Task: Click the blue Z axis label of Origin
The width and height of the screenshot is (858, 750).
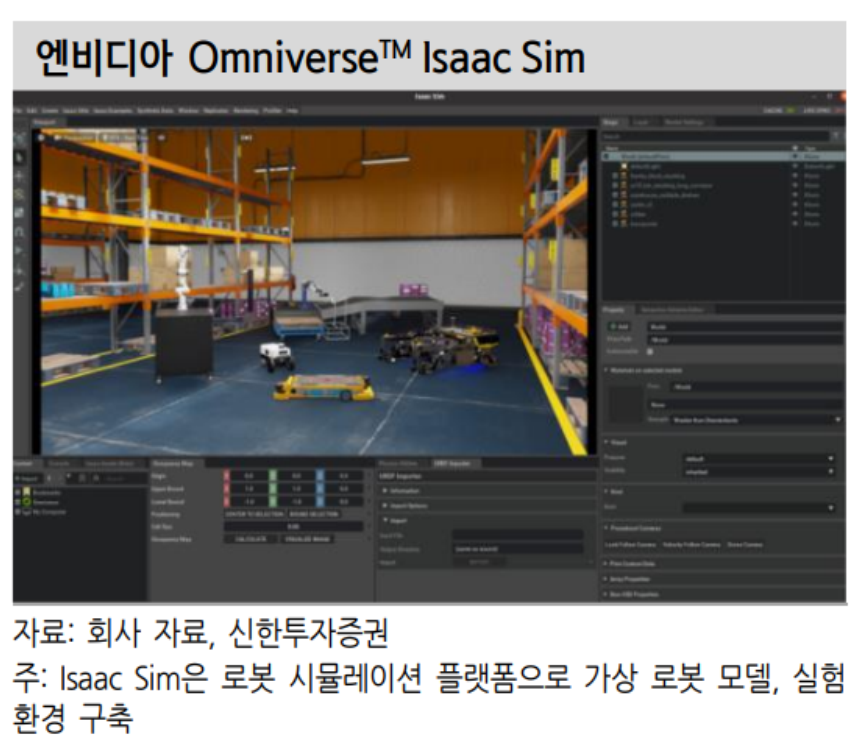Action: [319, 476]
